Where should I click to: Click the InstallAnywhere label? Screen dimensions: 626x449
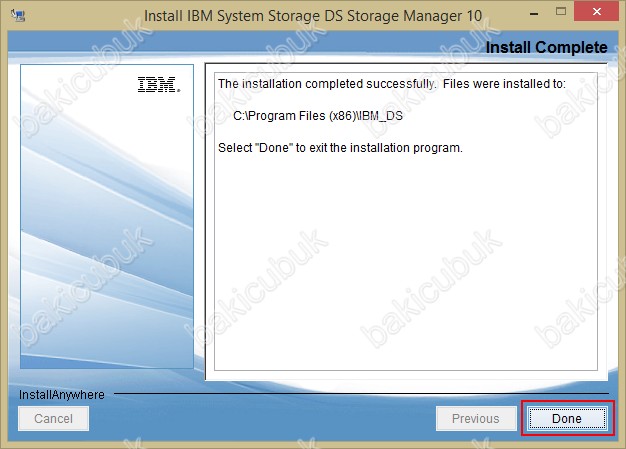pos(62,395)
